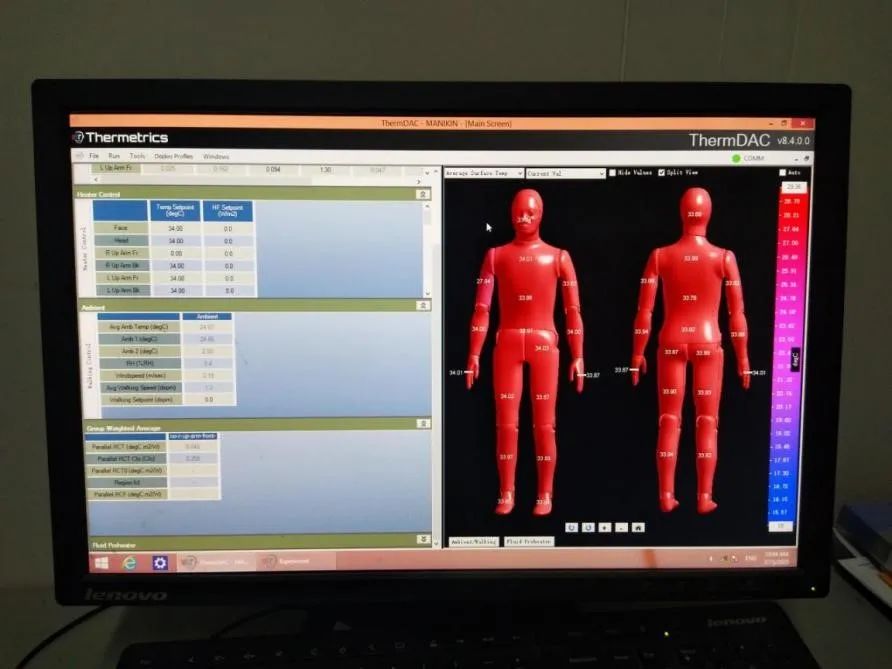This screenshot has height=669, width=892.
Task: Rotate manikin view right button
Action: tap(588, 527)
